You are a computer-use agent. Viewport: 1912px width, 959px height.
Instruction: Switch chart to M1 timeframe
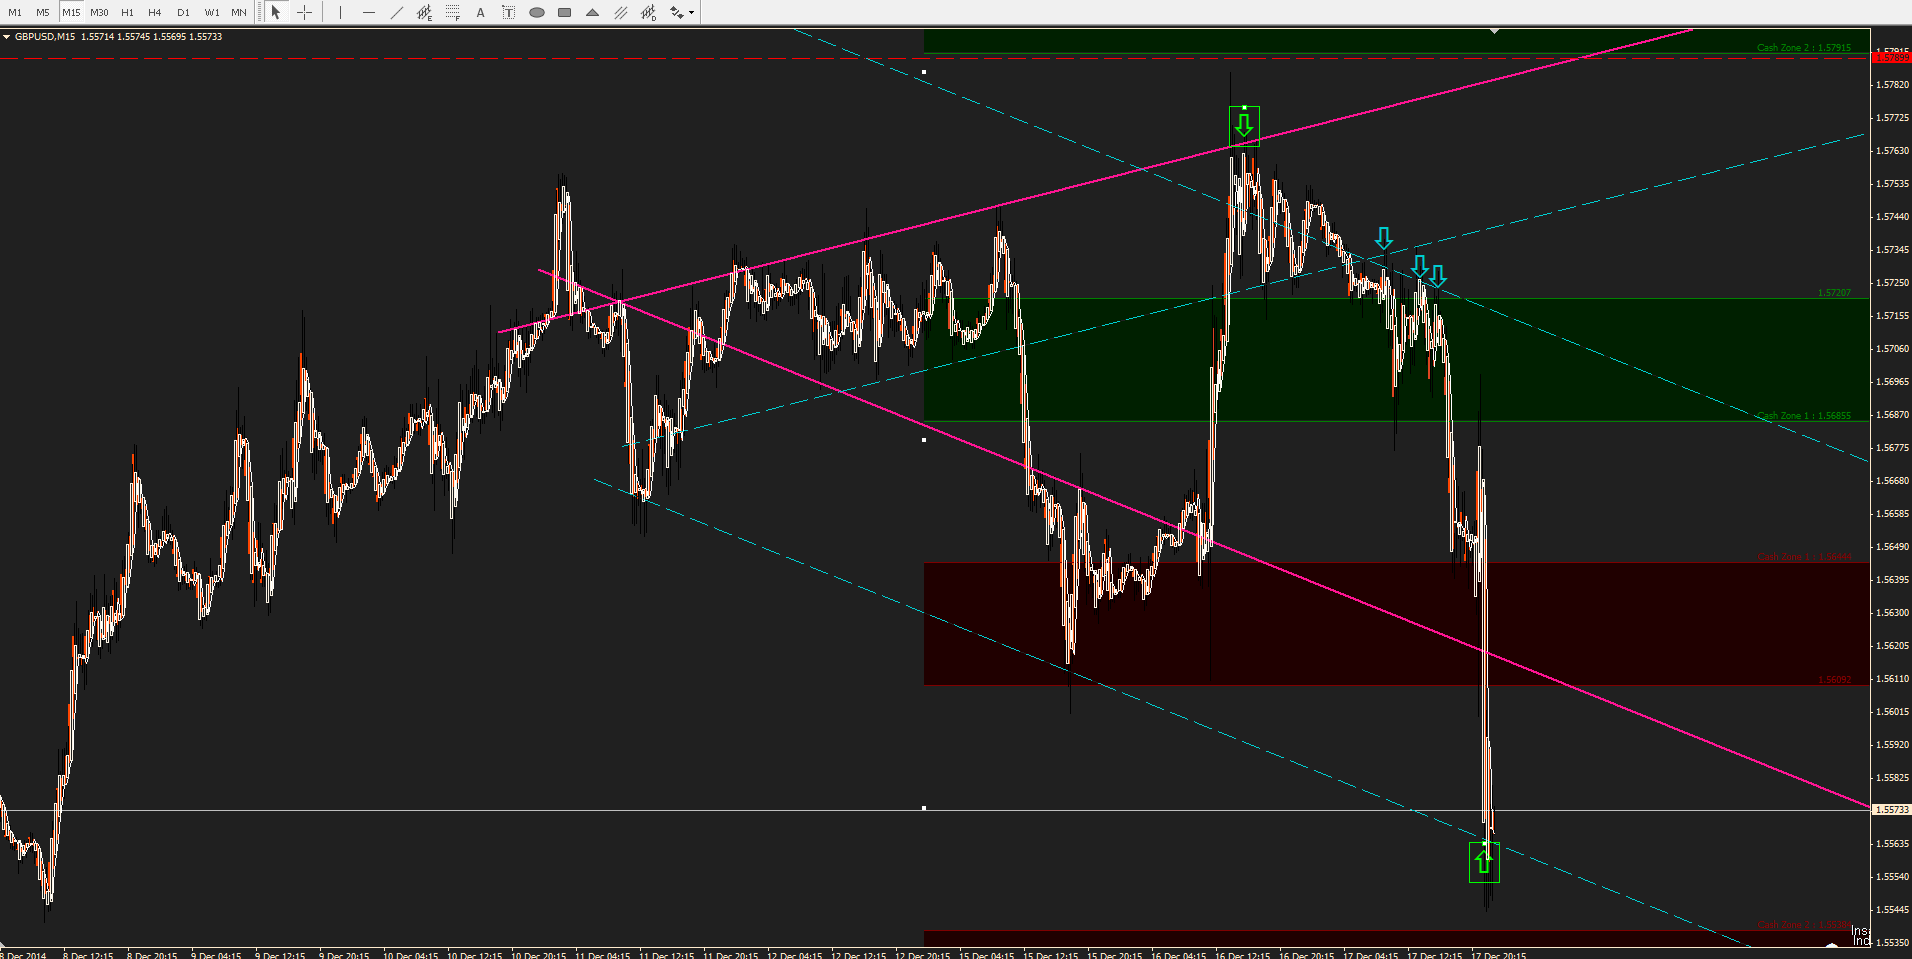click(x=15, y=12)
